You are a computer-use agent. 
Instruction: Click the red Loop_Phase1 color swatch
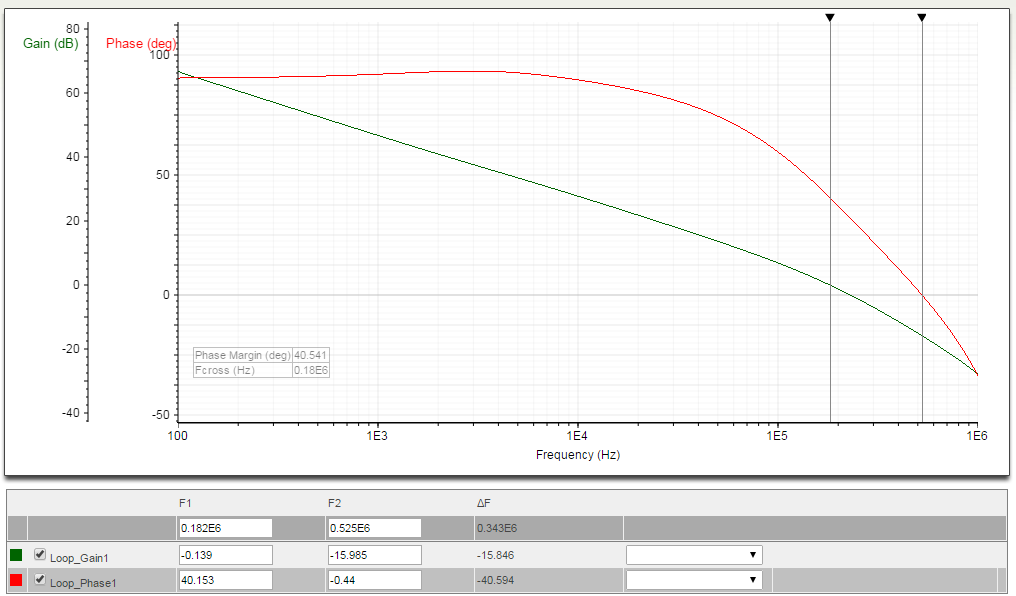coord(14,580)
